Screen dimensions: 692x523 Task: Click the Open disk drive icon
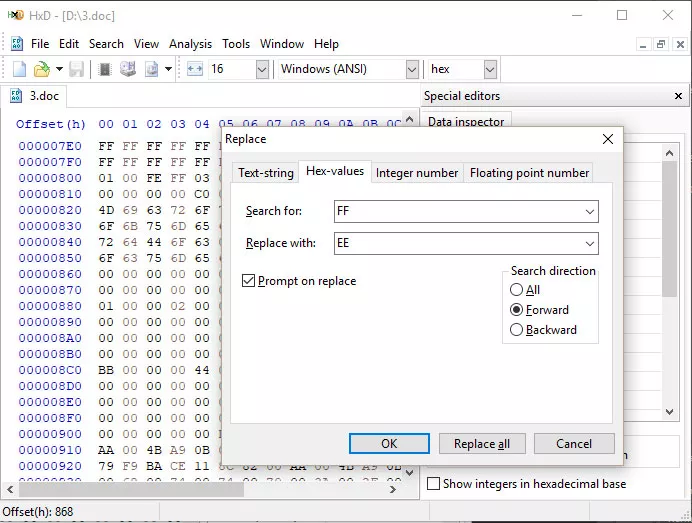[128, 69]
